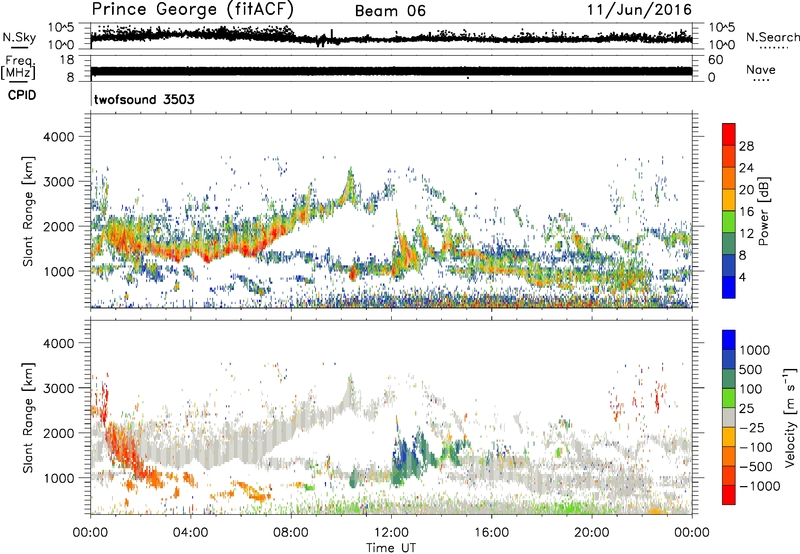Click the '60' tick on the Nave axis
This screenshot has height=554, width=800.
[x=716, y=60]
